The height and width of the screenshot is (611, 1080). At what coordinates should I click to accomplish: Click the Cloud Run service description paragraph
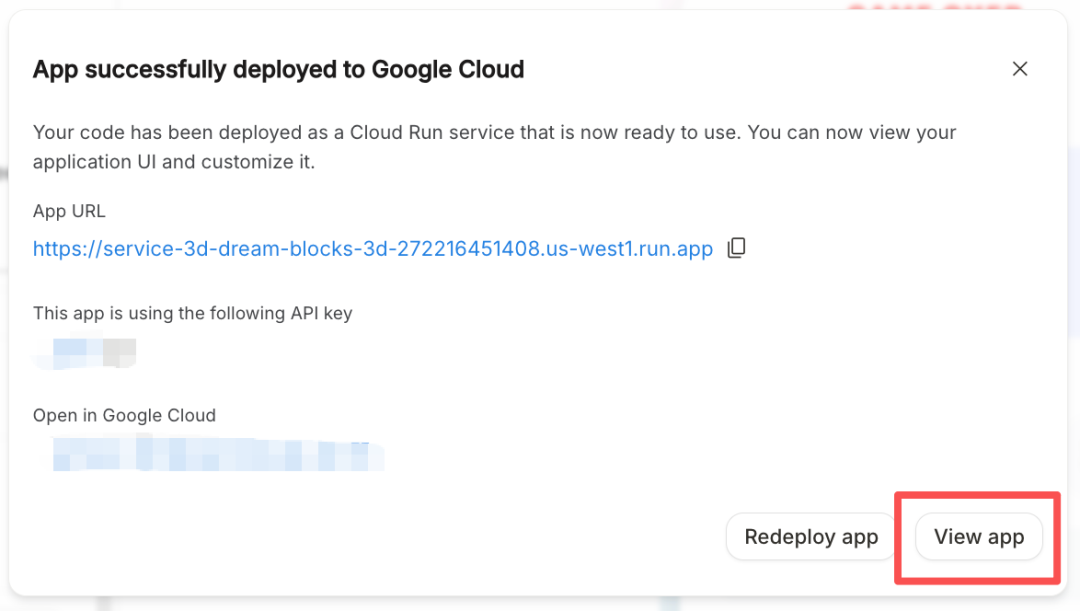click(494, 147)
